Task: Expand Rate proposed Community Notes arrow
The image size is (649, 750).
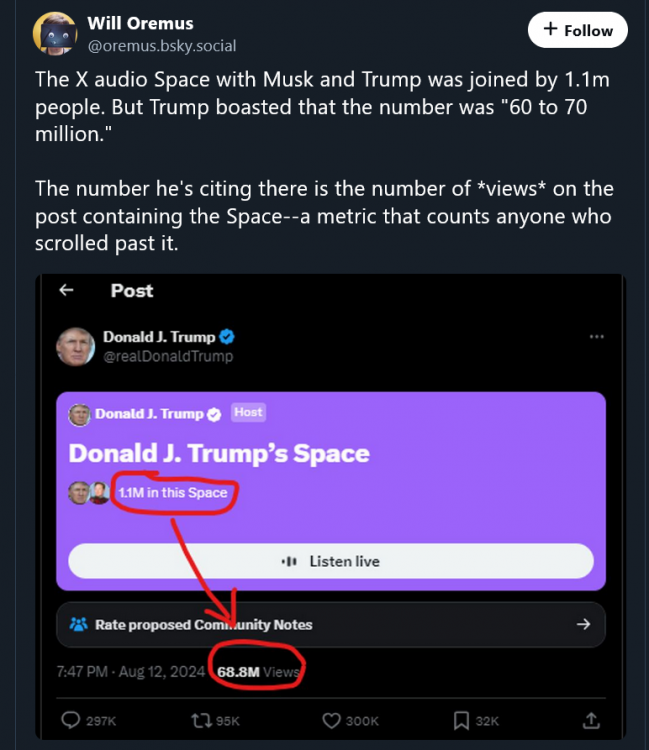Action: (583, 624)
